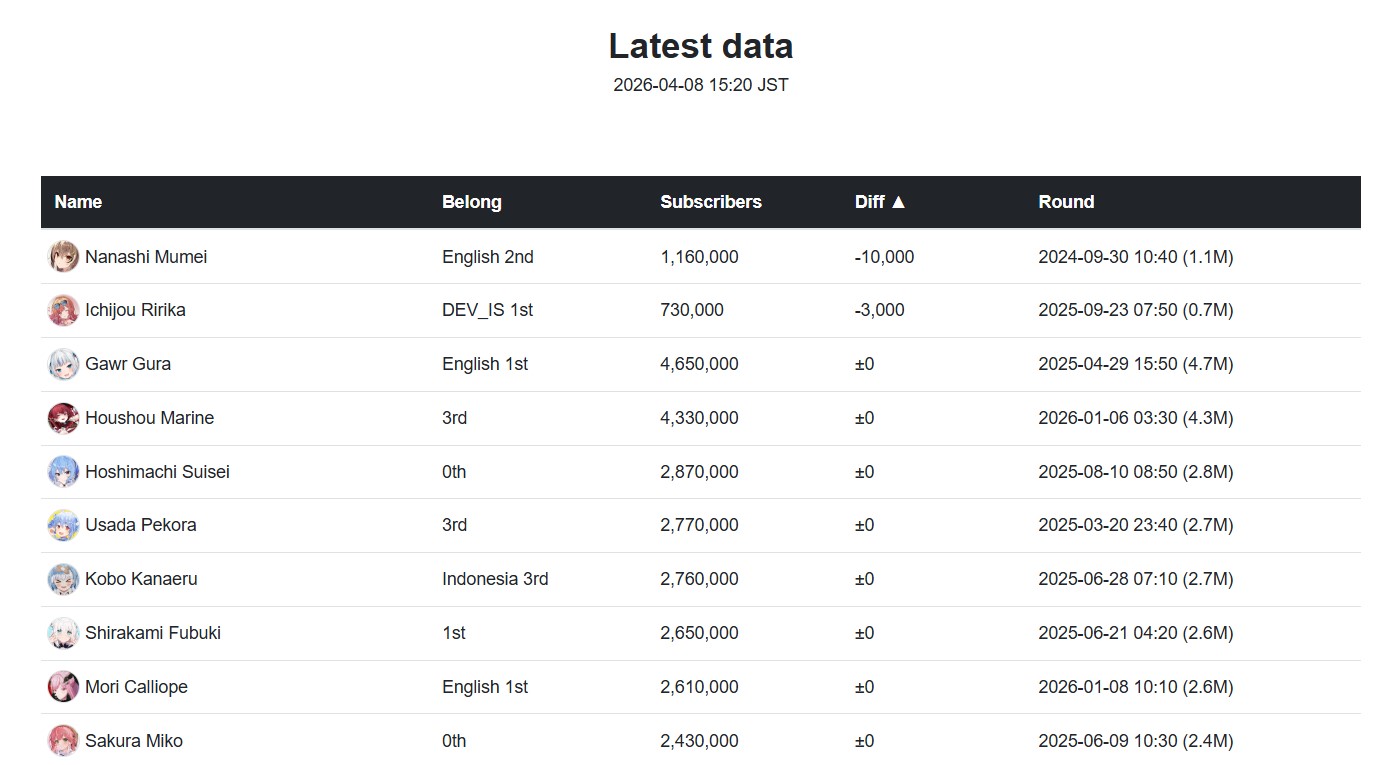Open the Usada Pekora name link
Viewport: 1393px width, 765px height.
click(x=140, y=525)
